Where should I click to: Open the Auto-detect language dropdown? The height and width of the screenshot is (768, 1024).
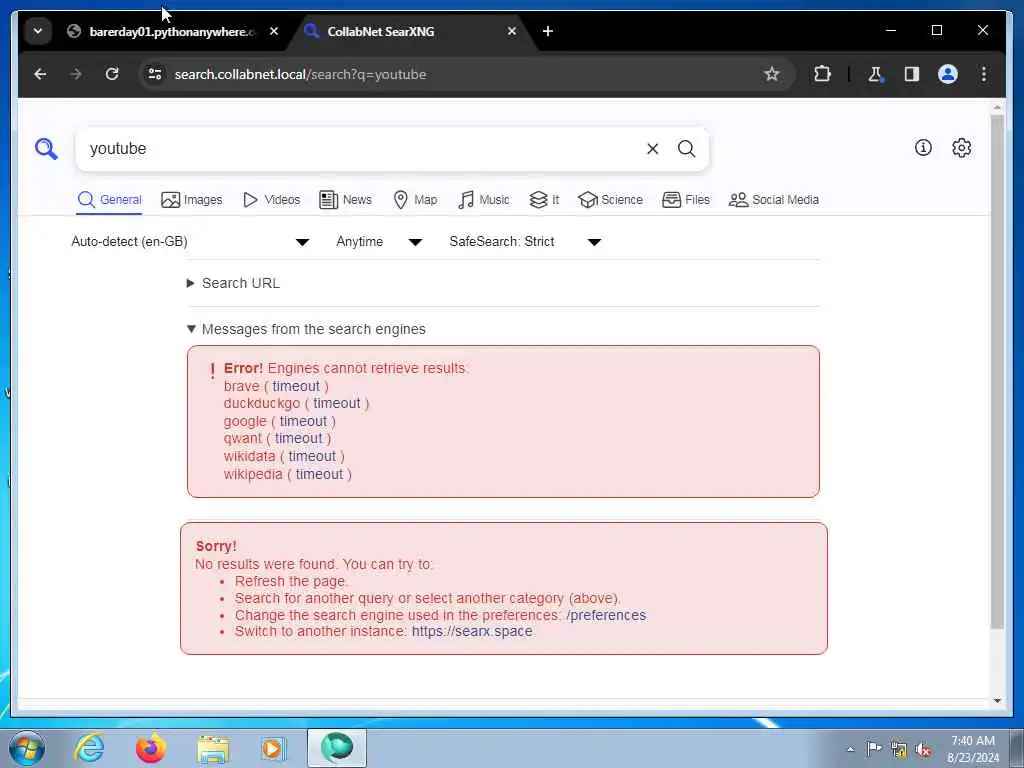point(190,242)
